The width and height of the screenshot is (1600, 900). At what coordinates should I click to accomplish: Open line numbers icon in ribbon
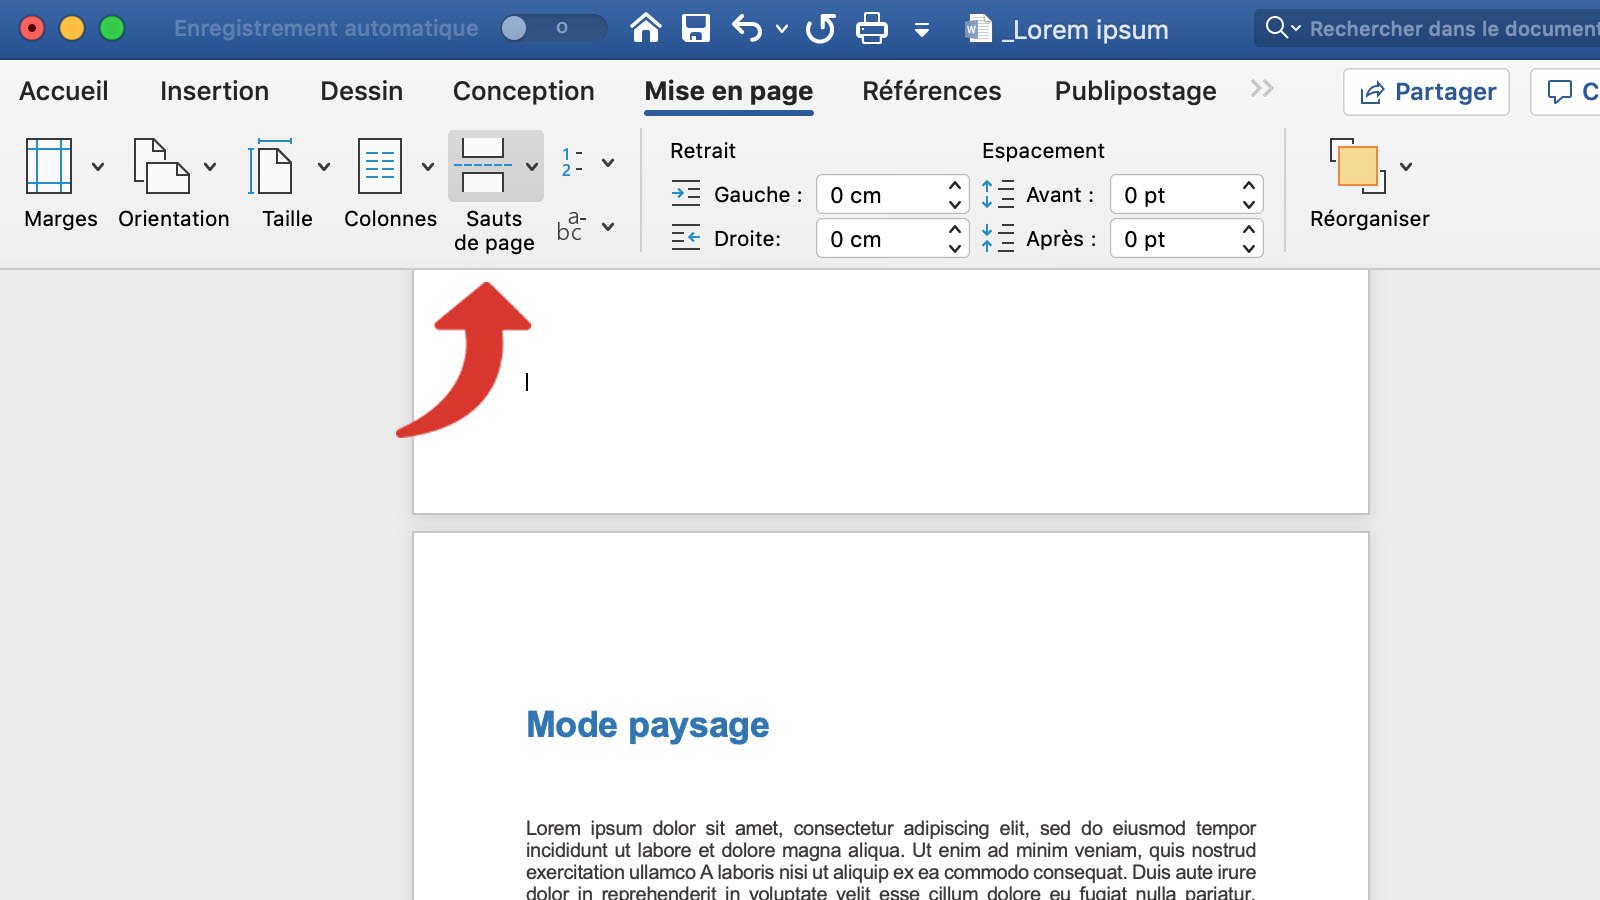pos(572,162)
